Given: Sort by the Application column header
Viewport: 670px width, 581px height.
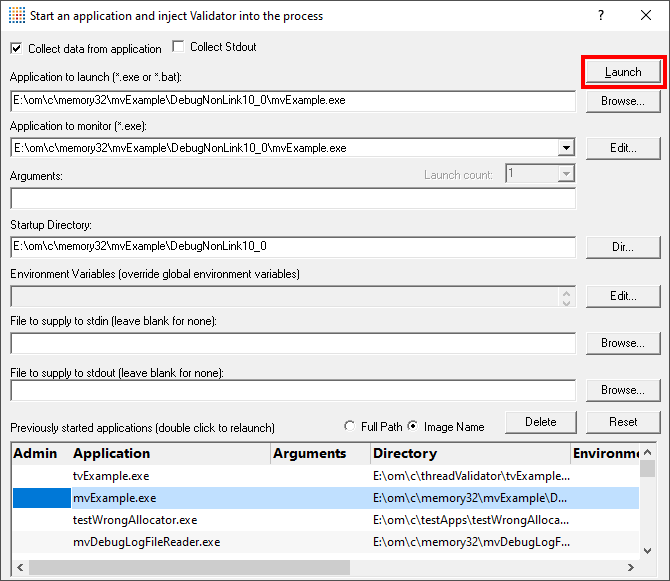Looking at the screenshot, I should pos(171,453).
